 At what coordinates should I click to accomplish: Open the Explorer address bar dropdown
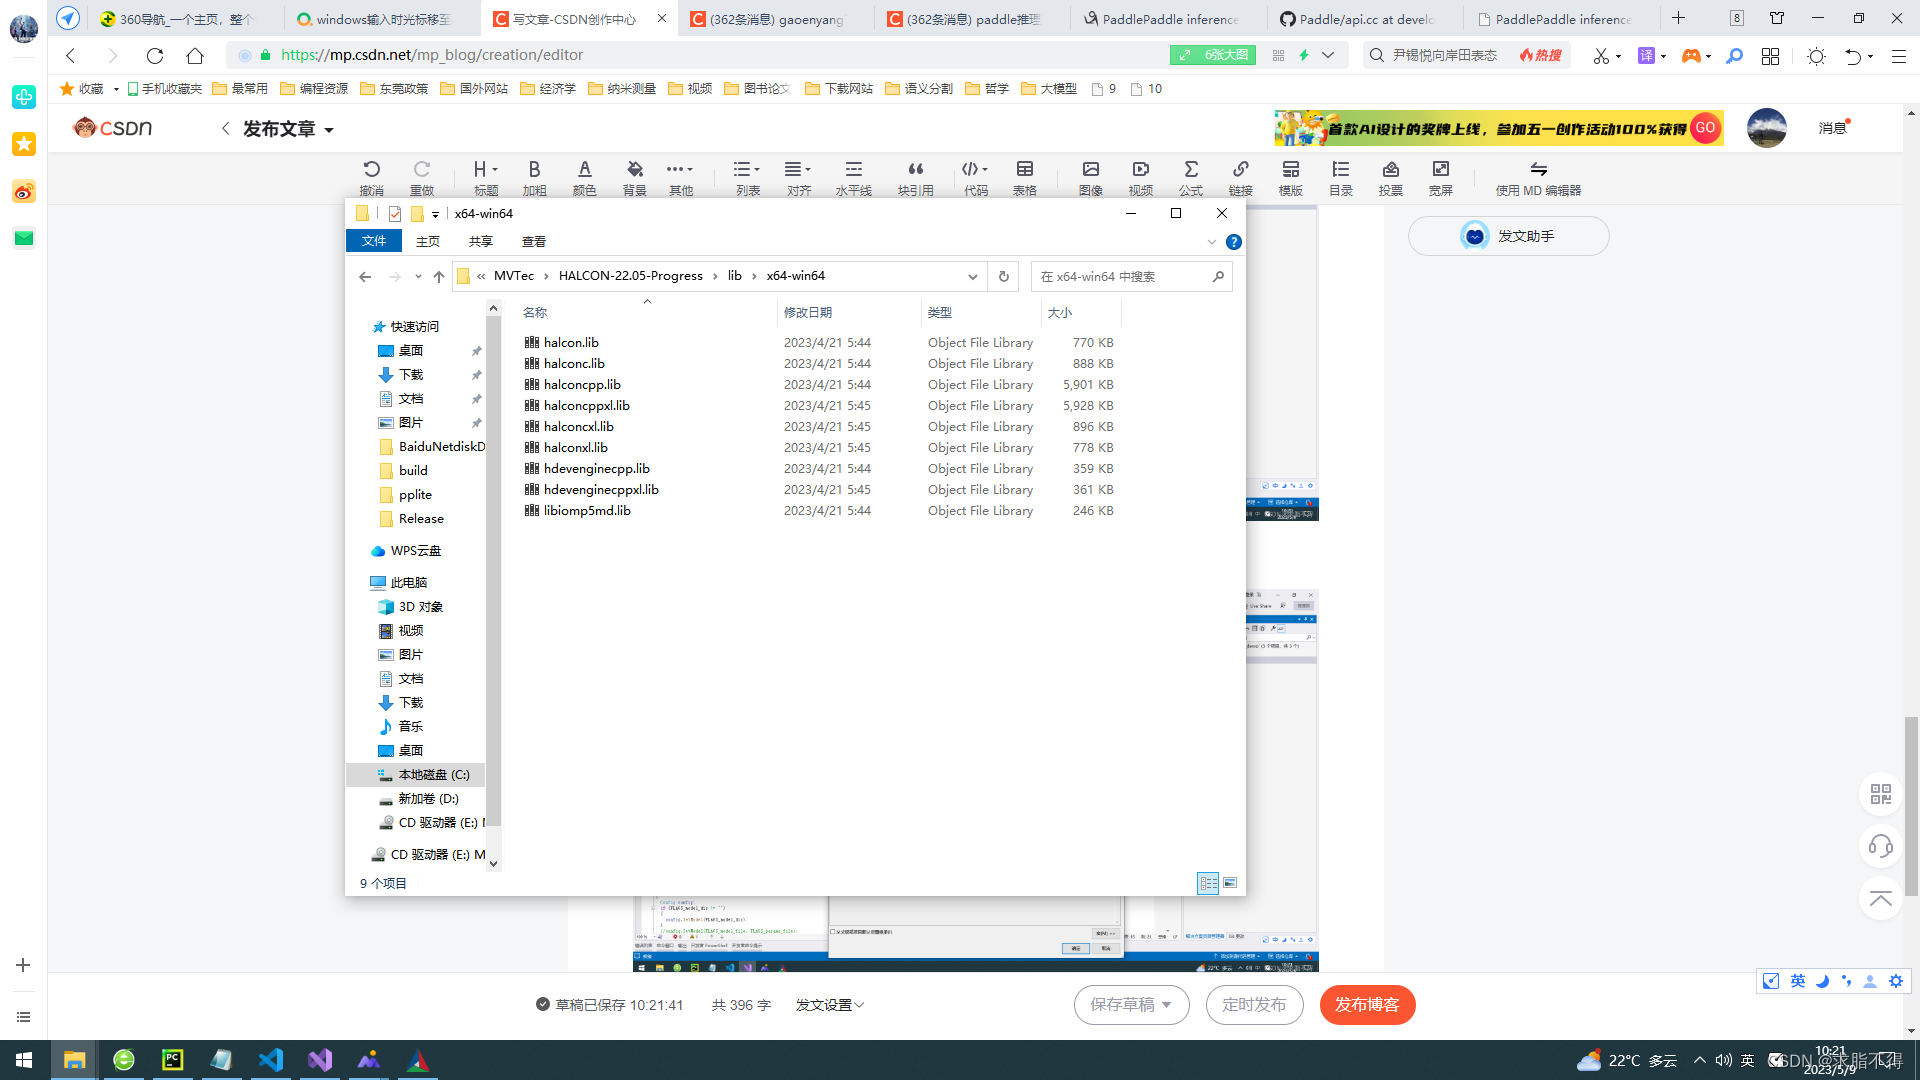[x=972, y=276]
